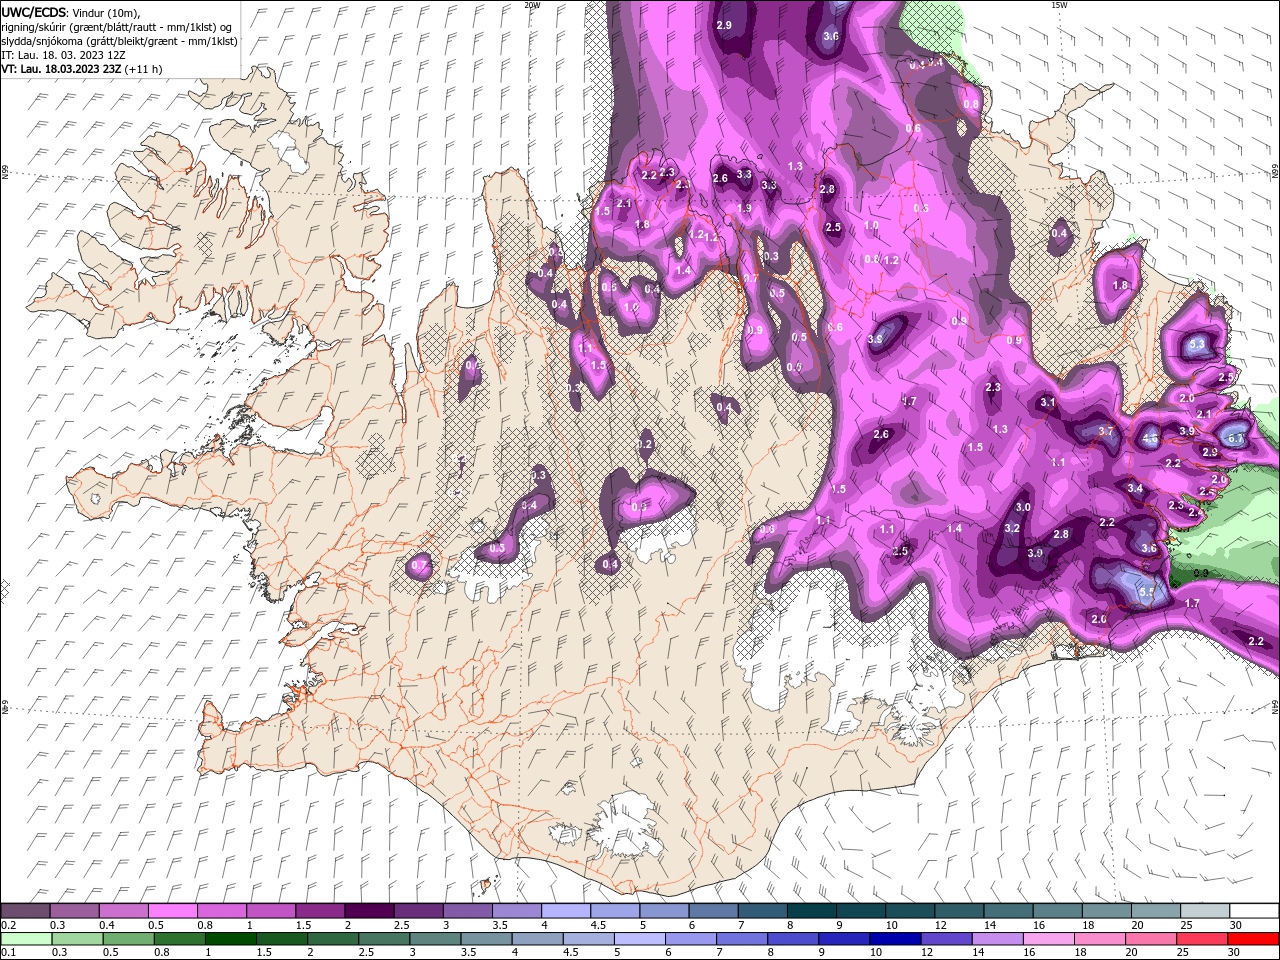Viewport: 1280px width, 960px height.
Task: Click the '15W' longitude label at the top
Action: point(1059,5)
